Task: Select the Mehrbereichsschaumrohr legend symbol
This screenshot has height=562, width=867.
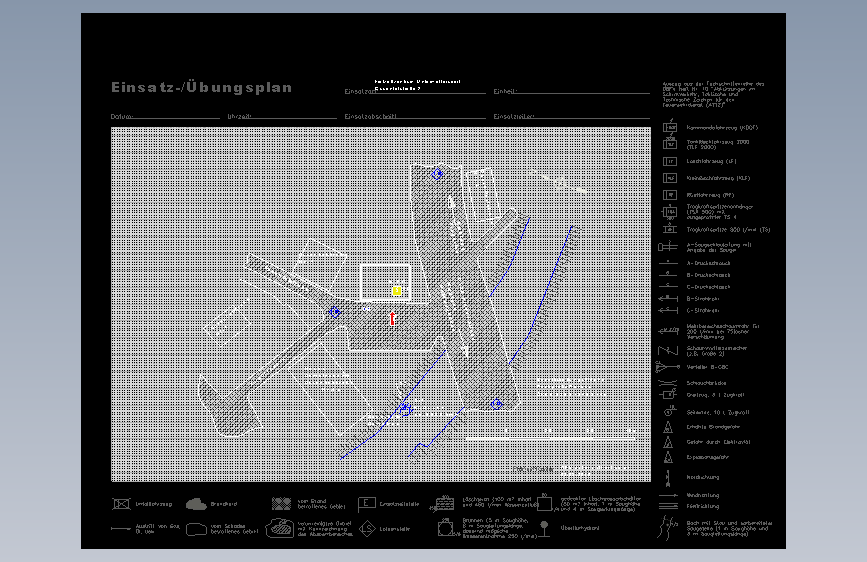Action: pyautogui.click(x=668, y=331)
